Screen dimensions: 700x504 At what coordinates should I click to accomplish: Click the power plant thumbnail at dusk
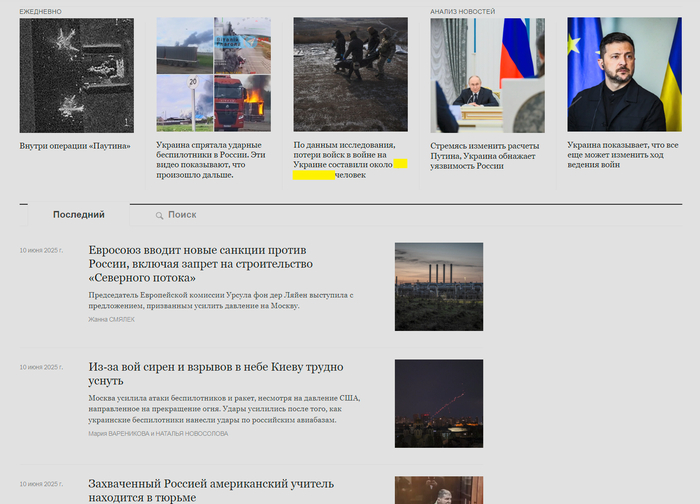pyautogui.click(x=438, y=287)
